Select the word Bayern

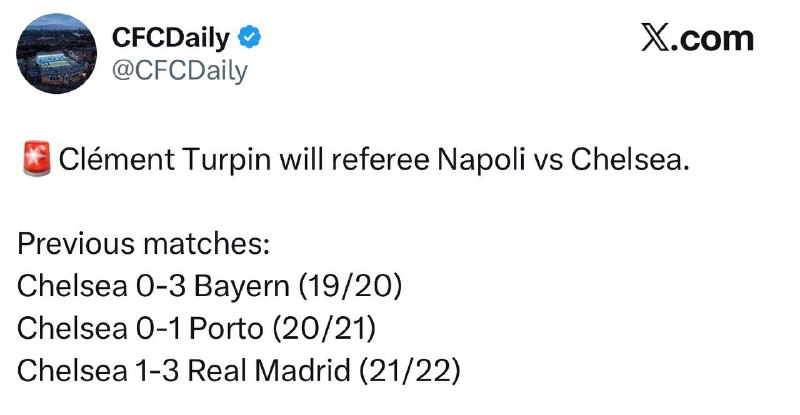243,287
